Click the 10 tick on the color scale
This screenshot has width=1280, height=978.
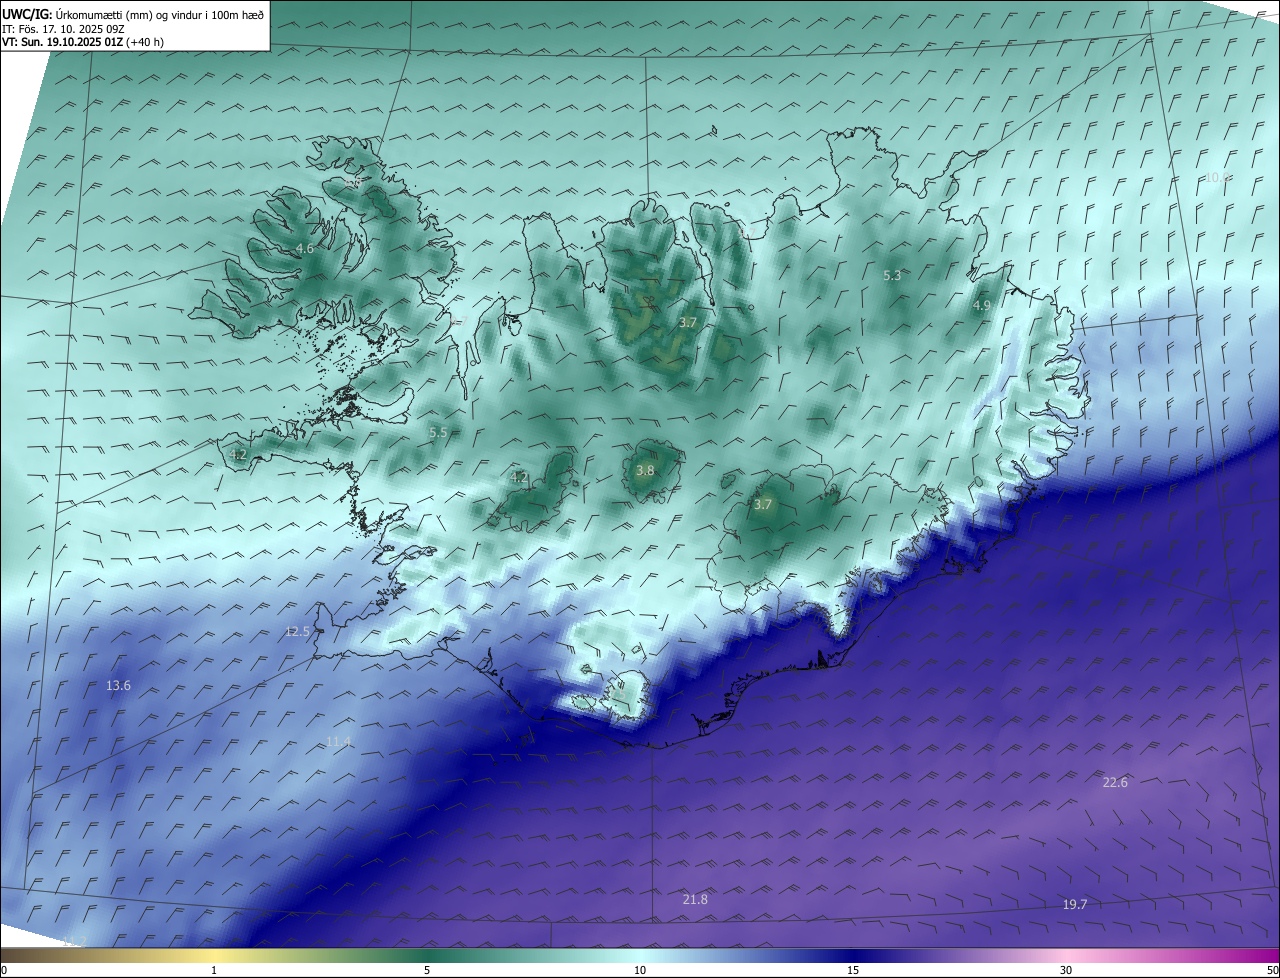[x=640, y=970]
